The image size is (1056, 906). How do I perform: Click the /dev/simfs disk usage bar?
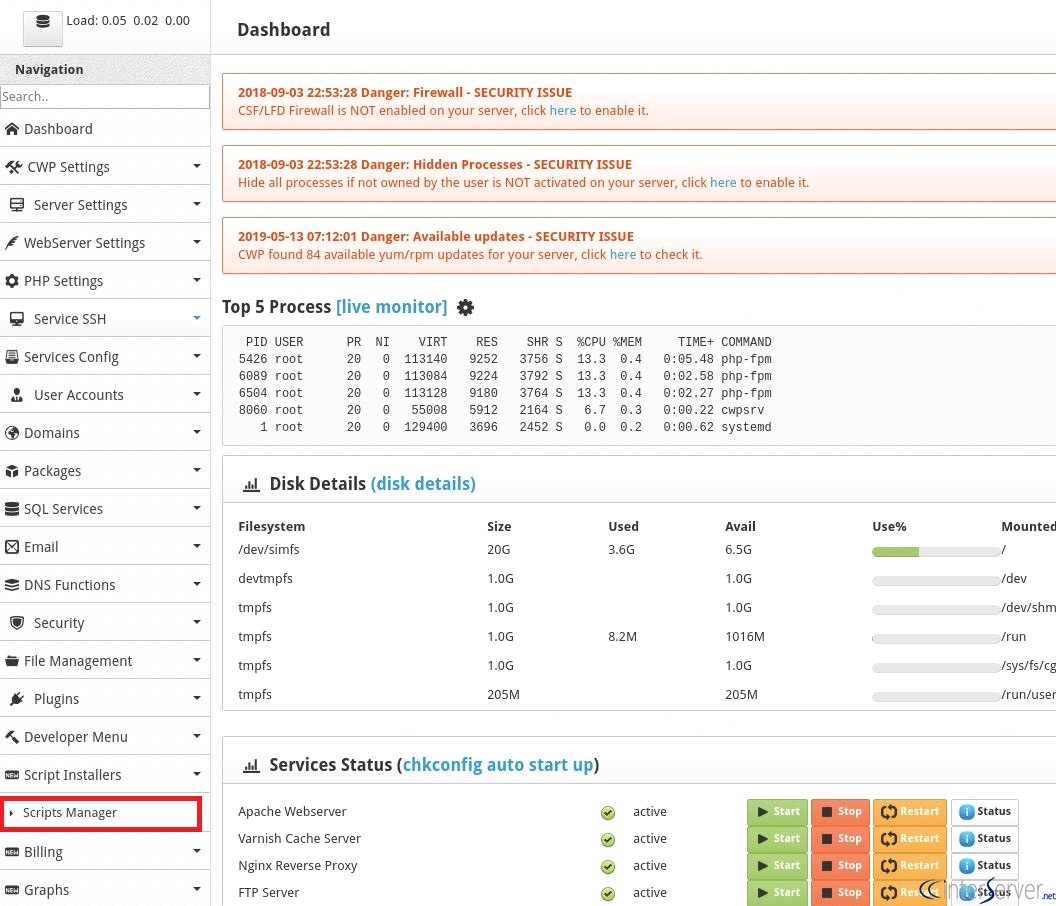[x=935, y=552]
